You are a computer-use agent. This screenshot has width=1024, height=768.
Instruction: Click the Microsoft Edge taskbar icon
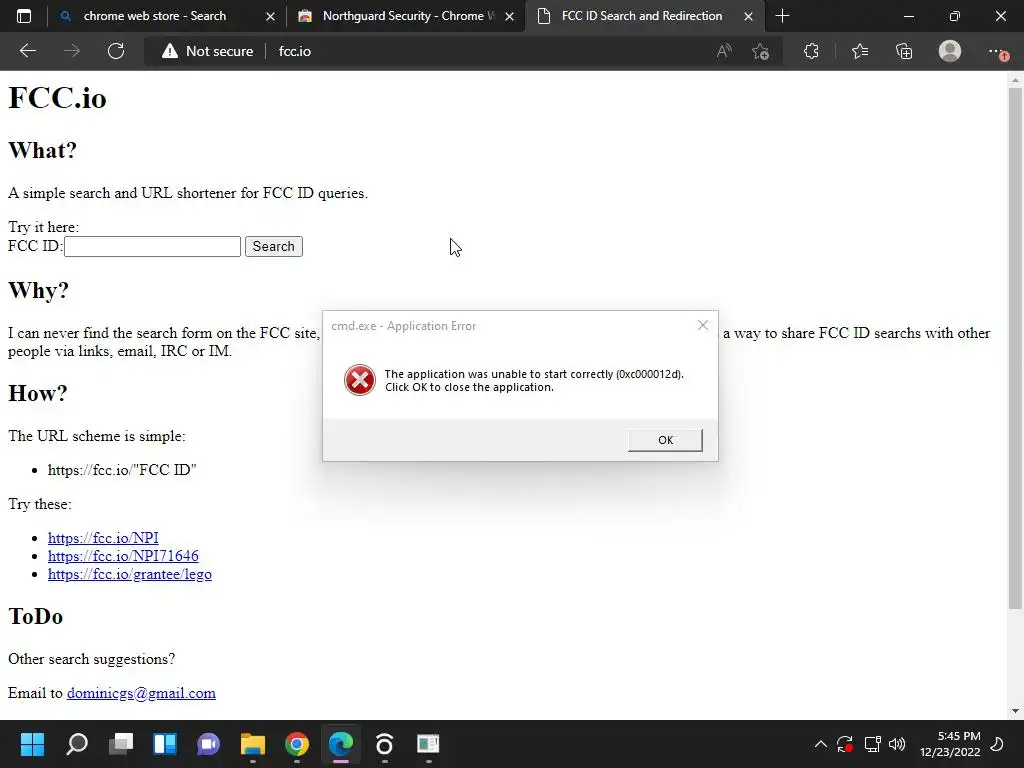click(341, 744)
